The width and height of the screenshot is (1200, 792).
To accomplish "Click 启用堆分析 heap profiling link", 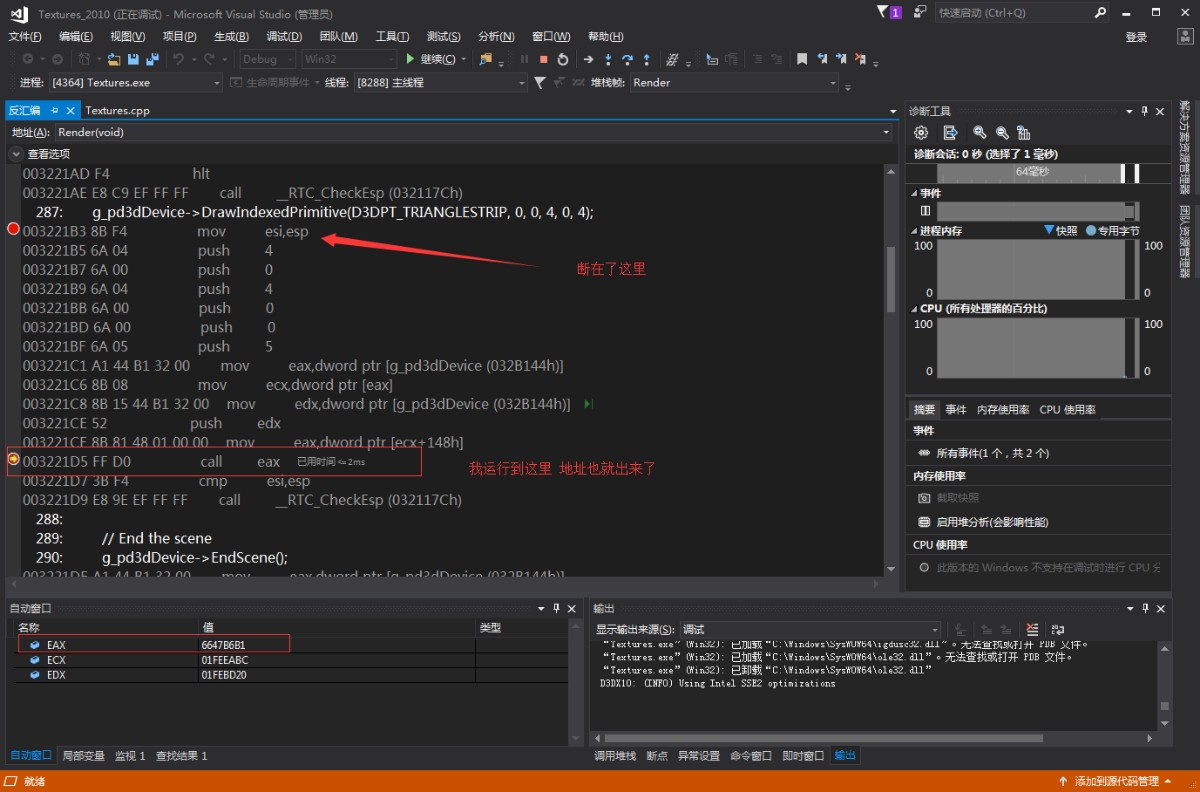I will (x=992, y=522).
